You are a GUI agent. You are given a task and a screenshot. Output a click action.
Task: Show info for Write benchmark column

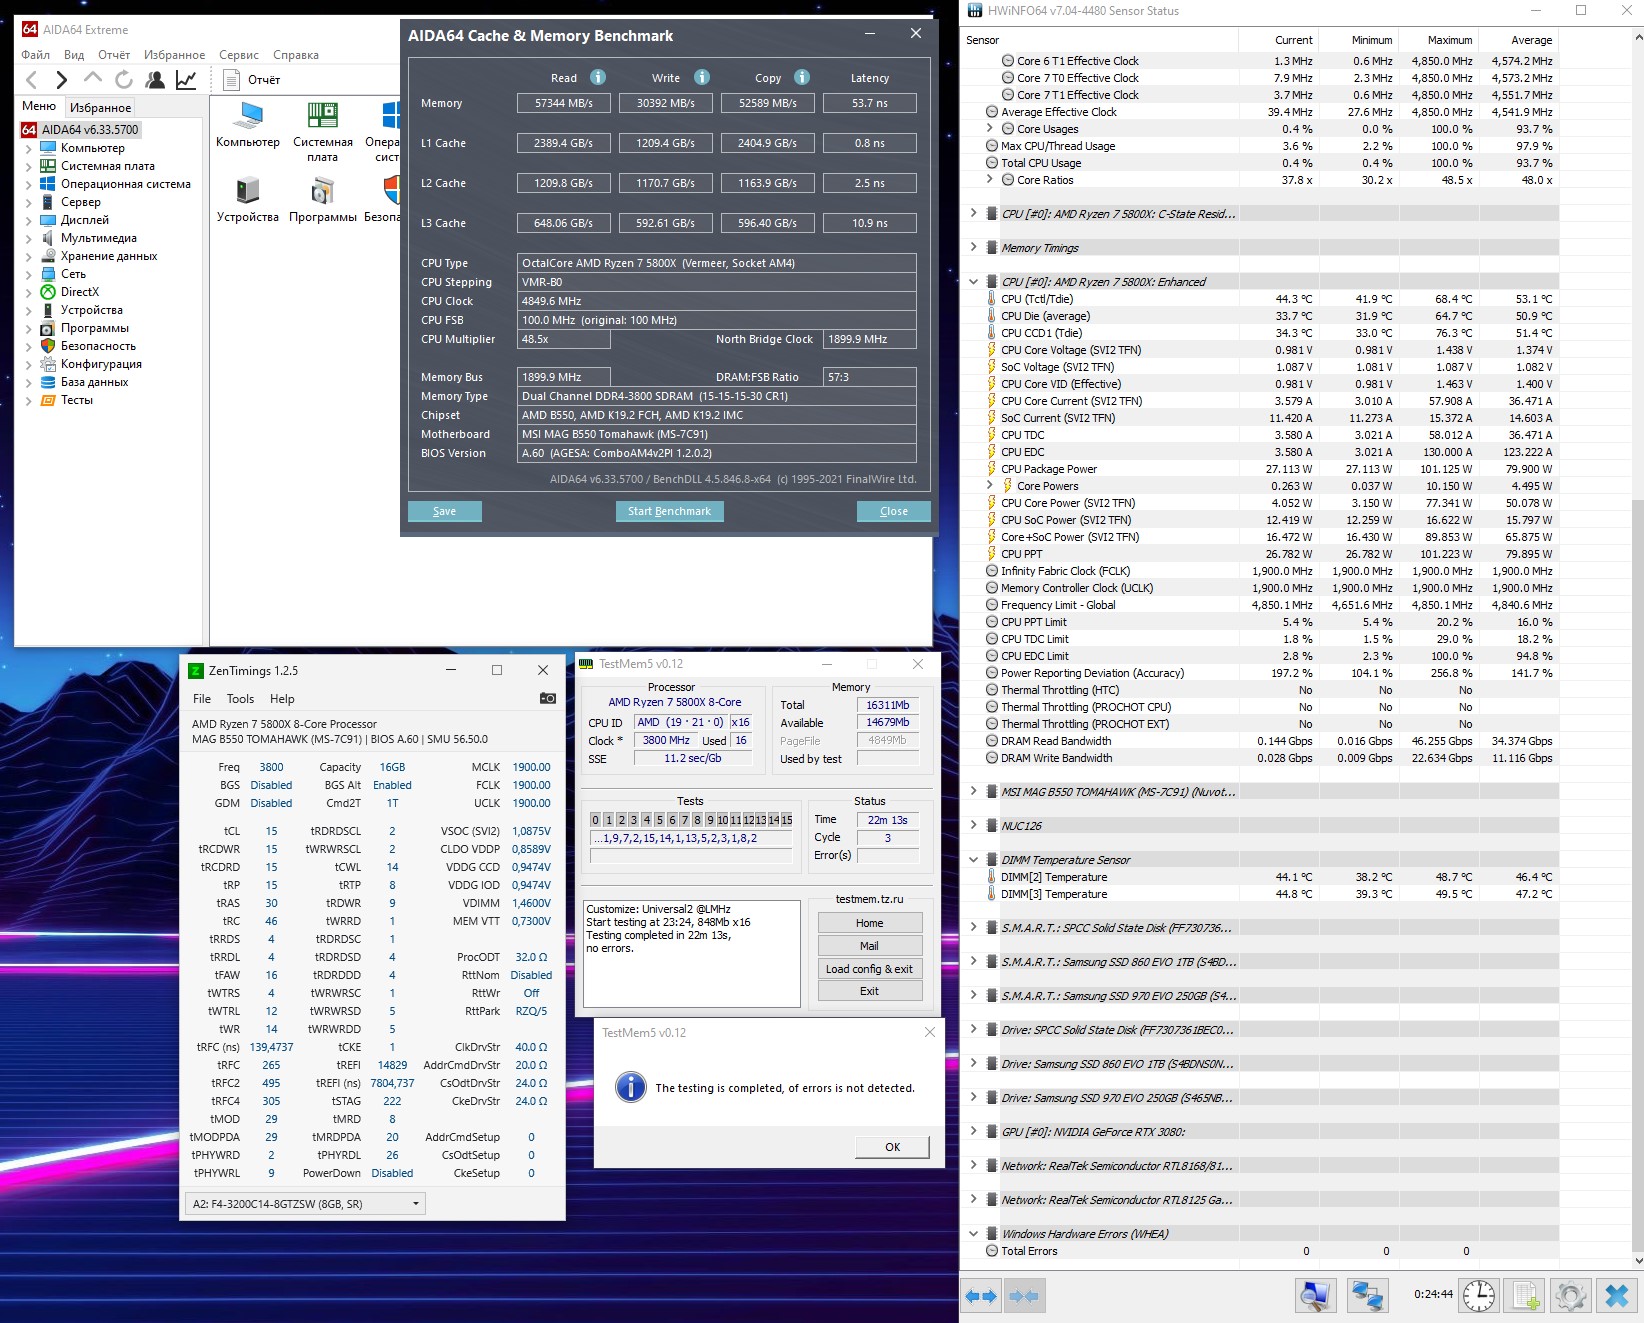click(x=702, y=77)
